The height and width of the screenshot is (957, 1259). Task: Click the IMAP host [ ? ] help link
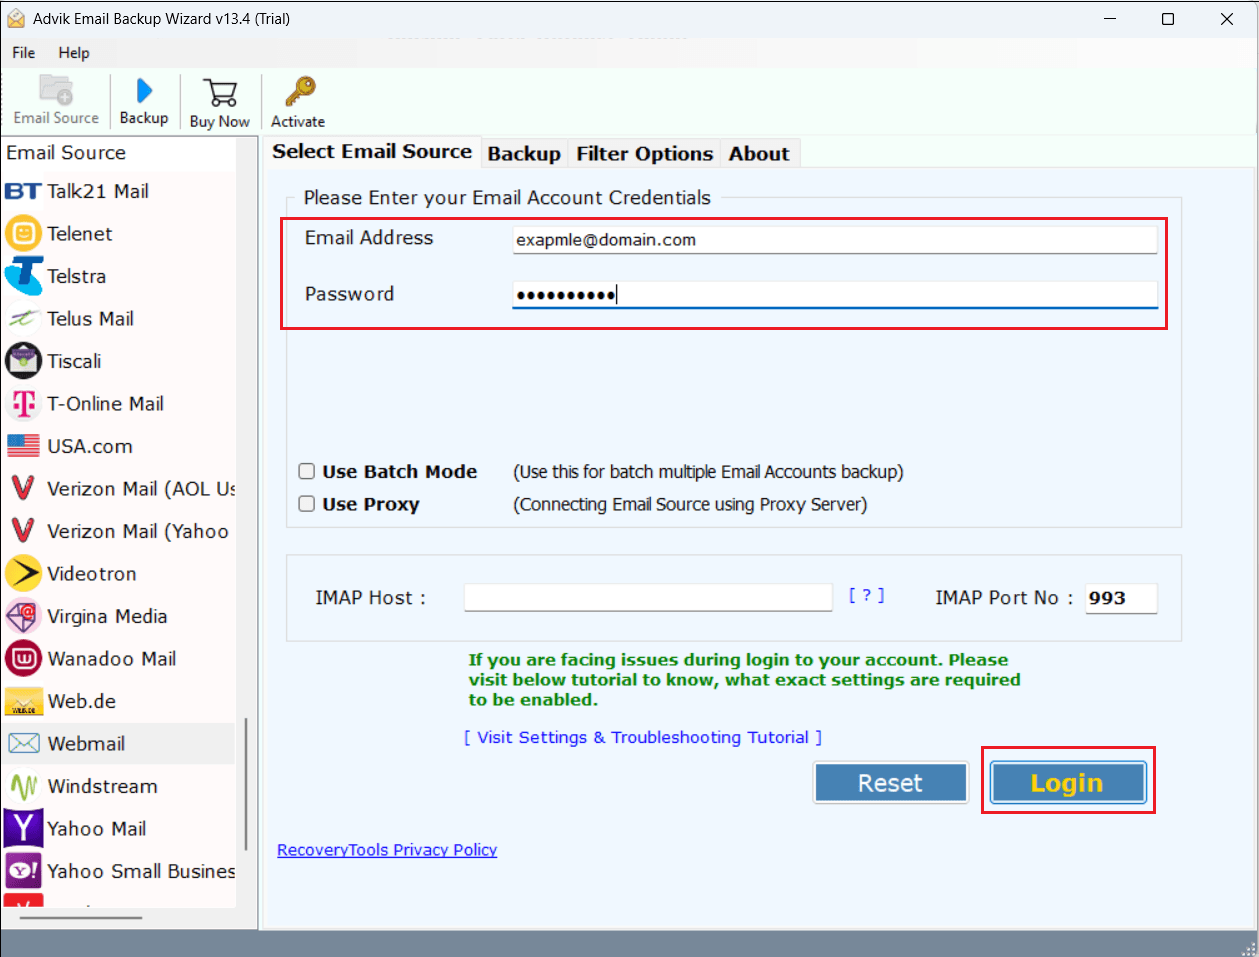(866, 595)
